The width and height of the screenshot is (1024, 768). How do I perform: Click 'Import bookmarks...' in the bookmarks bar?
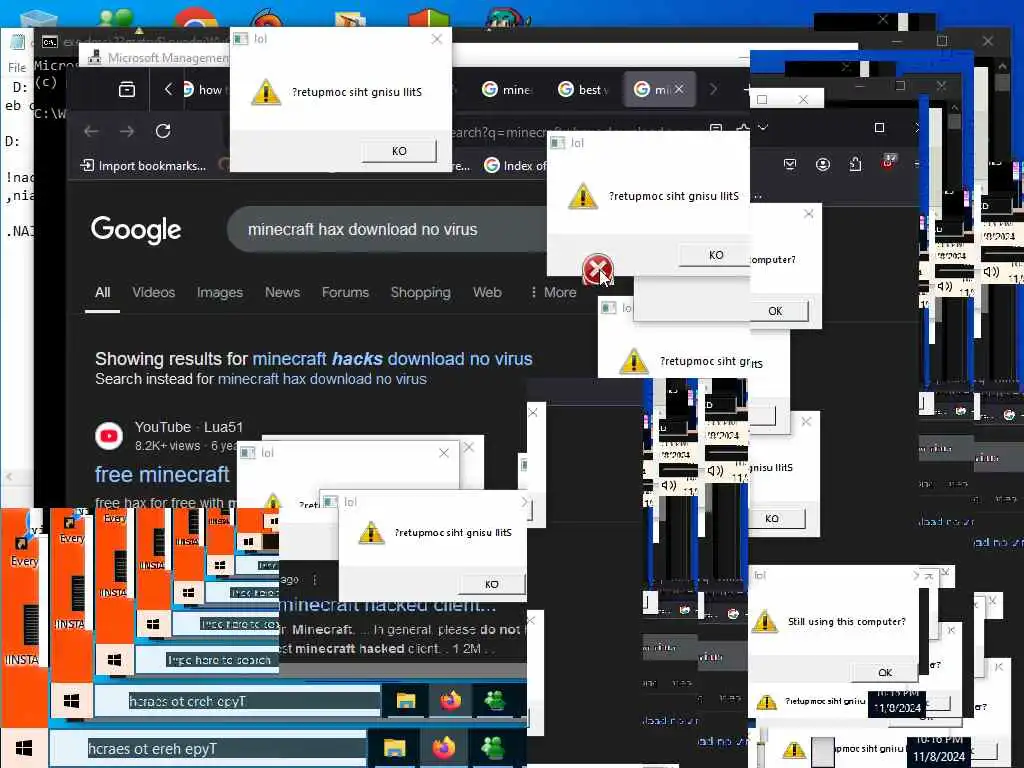(143, 166)
